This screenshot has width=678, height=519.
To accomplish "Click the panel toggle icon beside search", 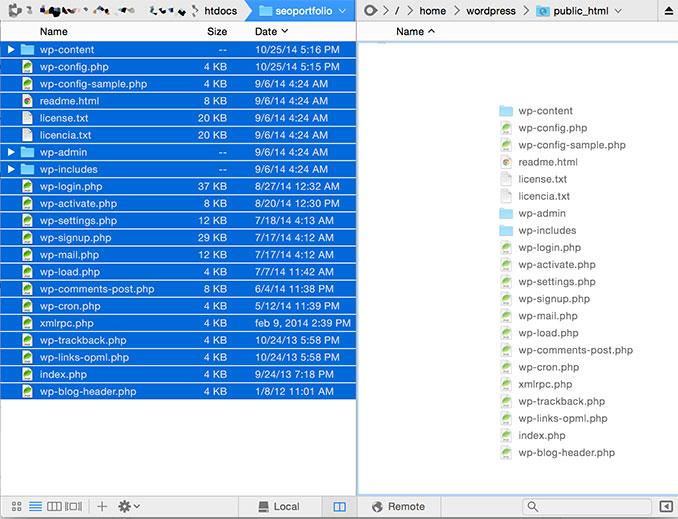I will click(666, 506).
